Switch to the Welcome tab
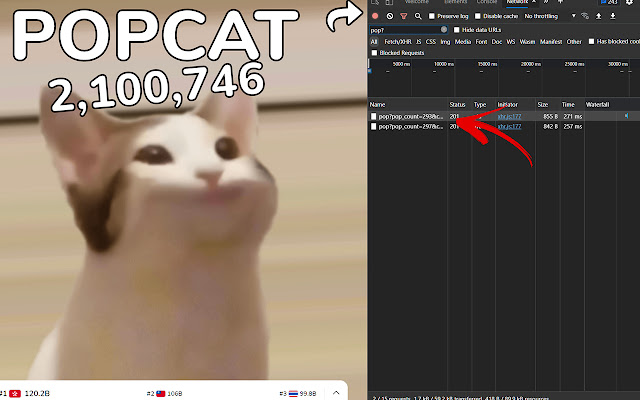This screenshot has width=640, height=400. 416,2
